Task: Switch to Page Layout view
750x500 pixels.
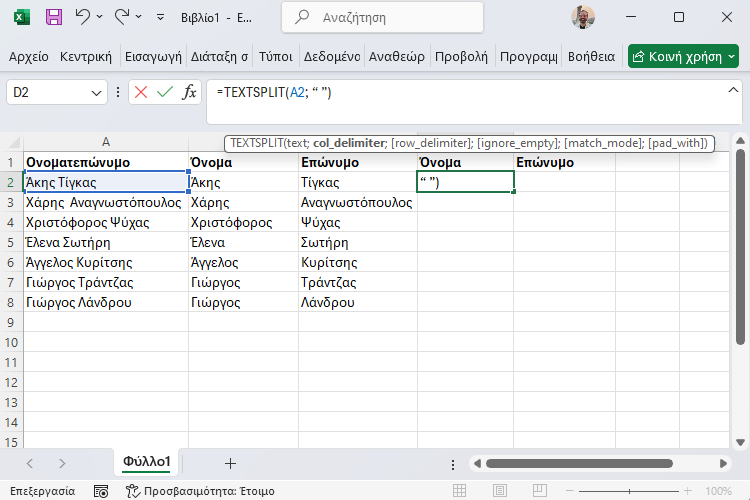Action: tap(501, 491)
